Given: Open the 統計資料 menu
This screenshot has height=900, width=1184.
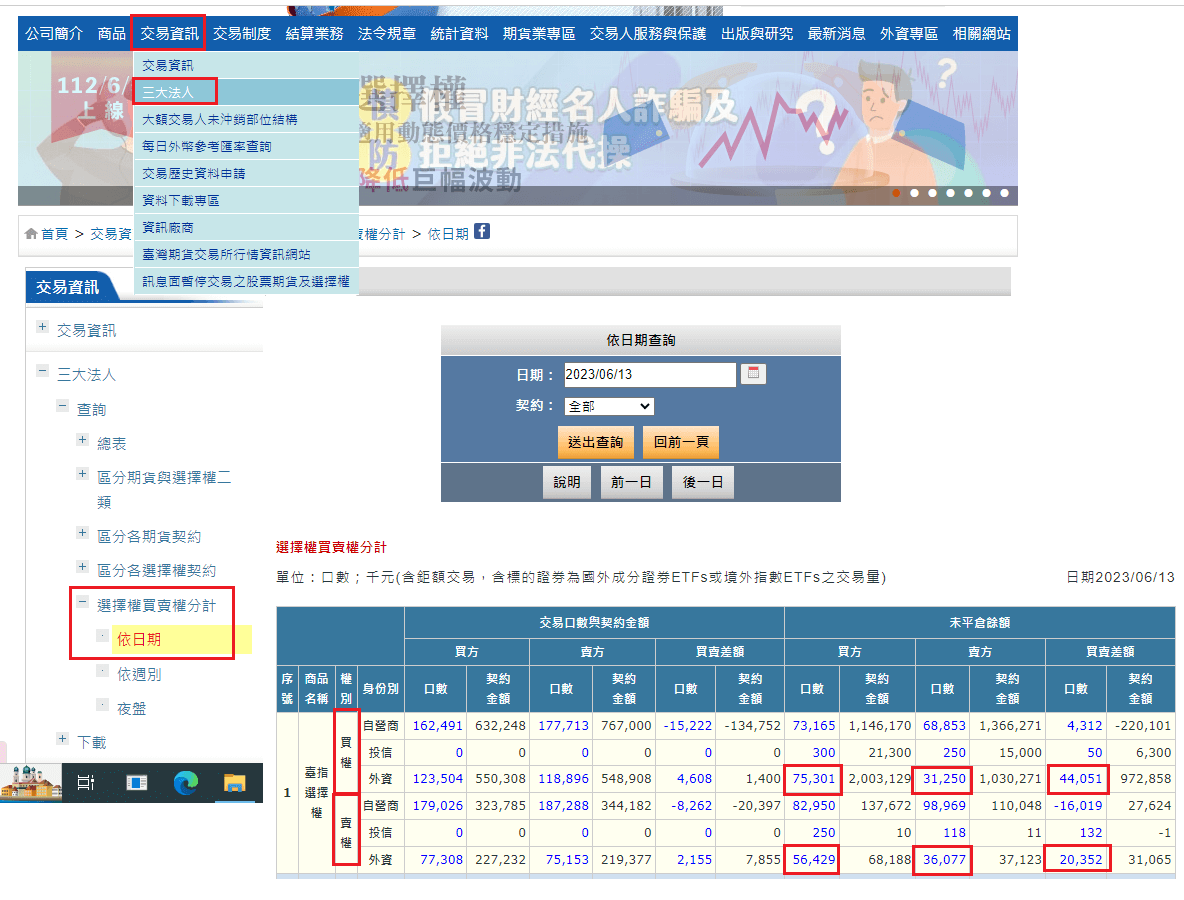Looking at the screenshot, I should [x=459, y=33].
